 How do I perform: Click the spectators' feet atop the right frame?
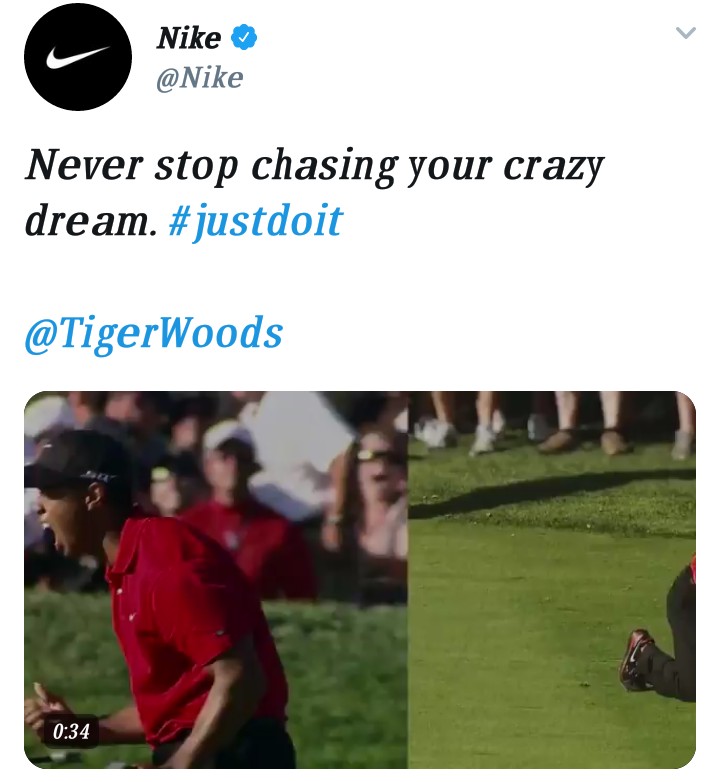551,424
